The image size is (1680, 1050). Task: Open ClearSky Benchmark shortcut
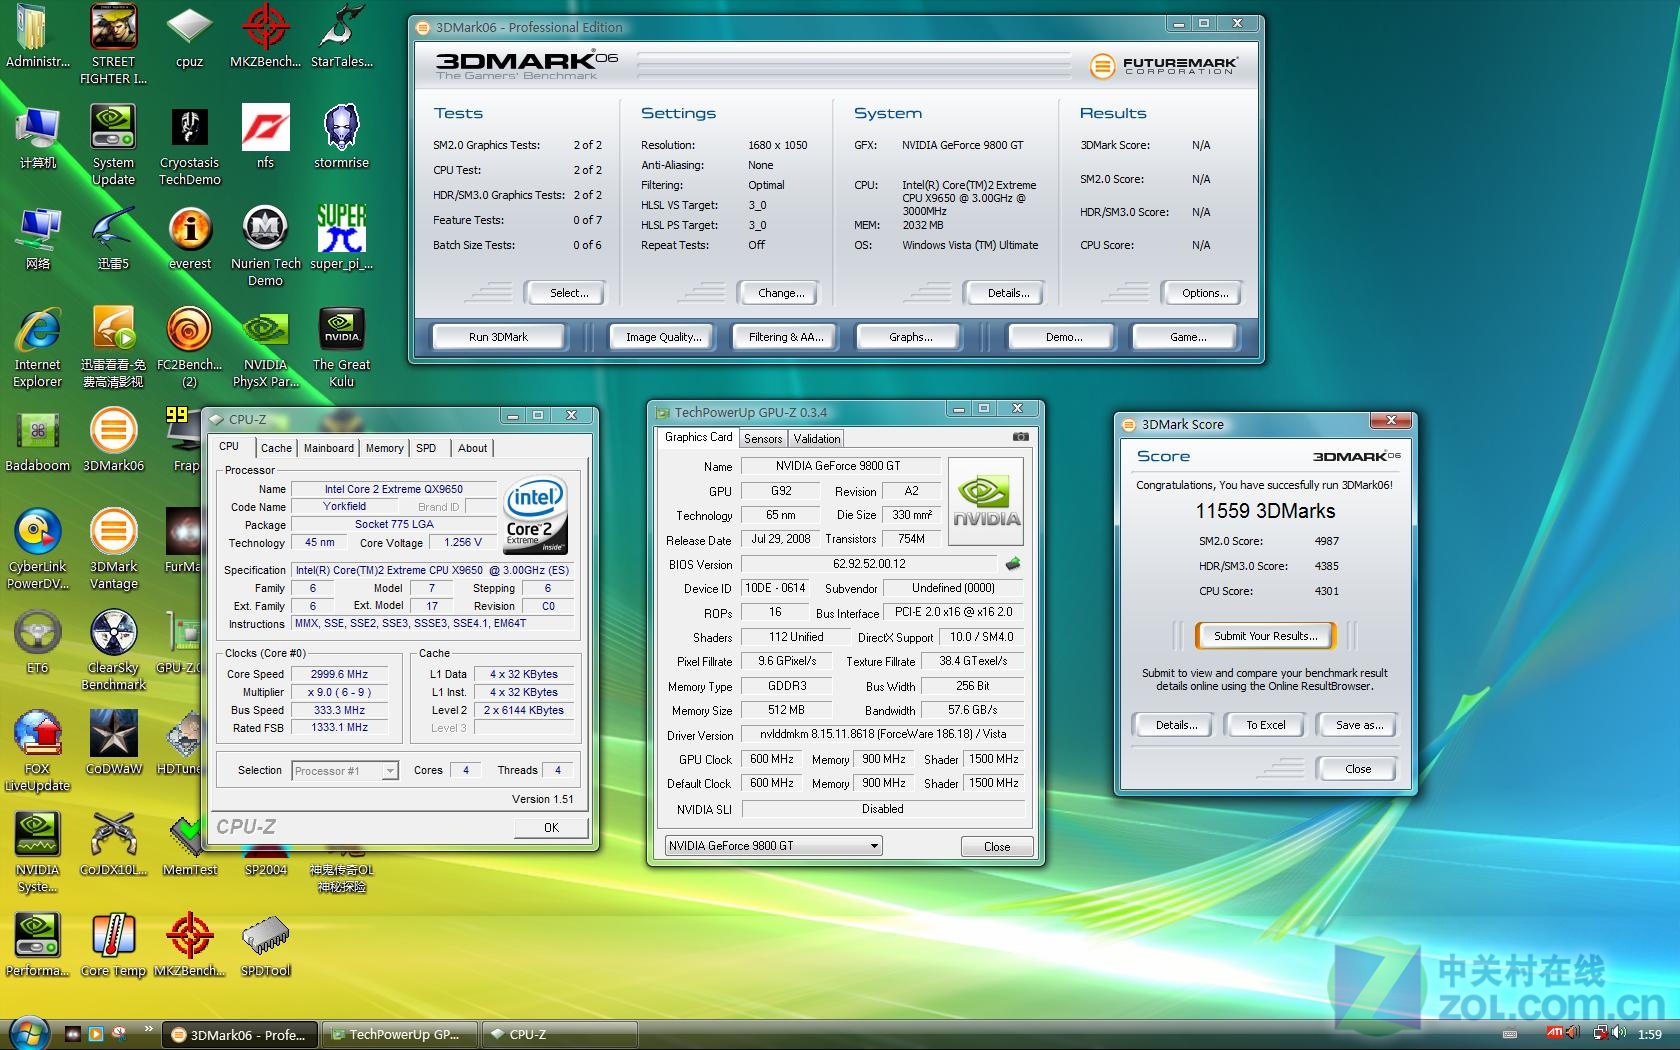113,651
